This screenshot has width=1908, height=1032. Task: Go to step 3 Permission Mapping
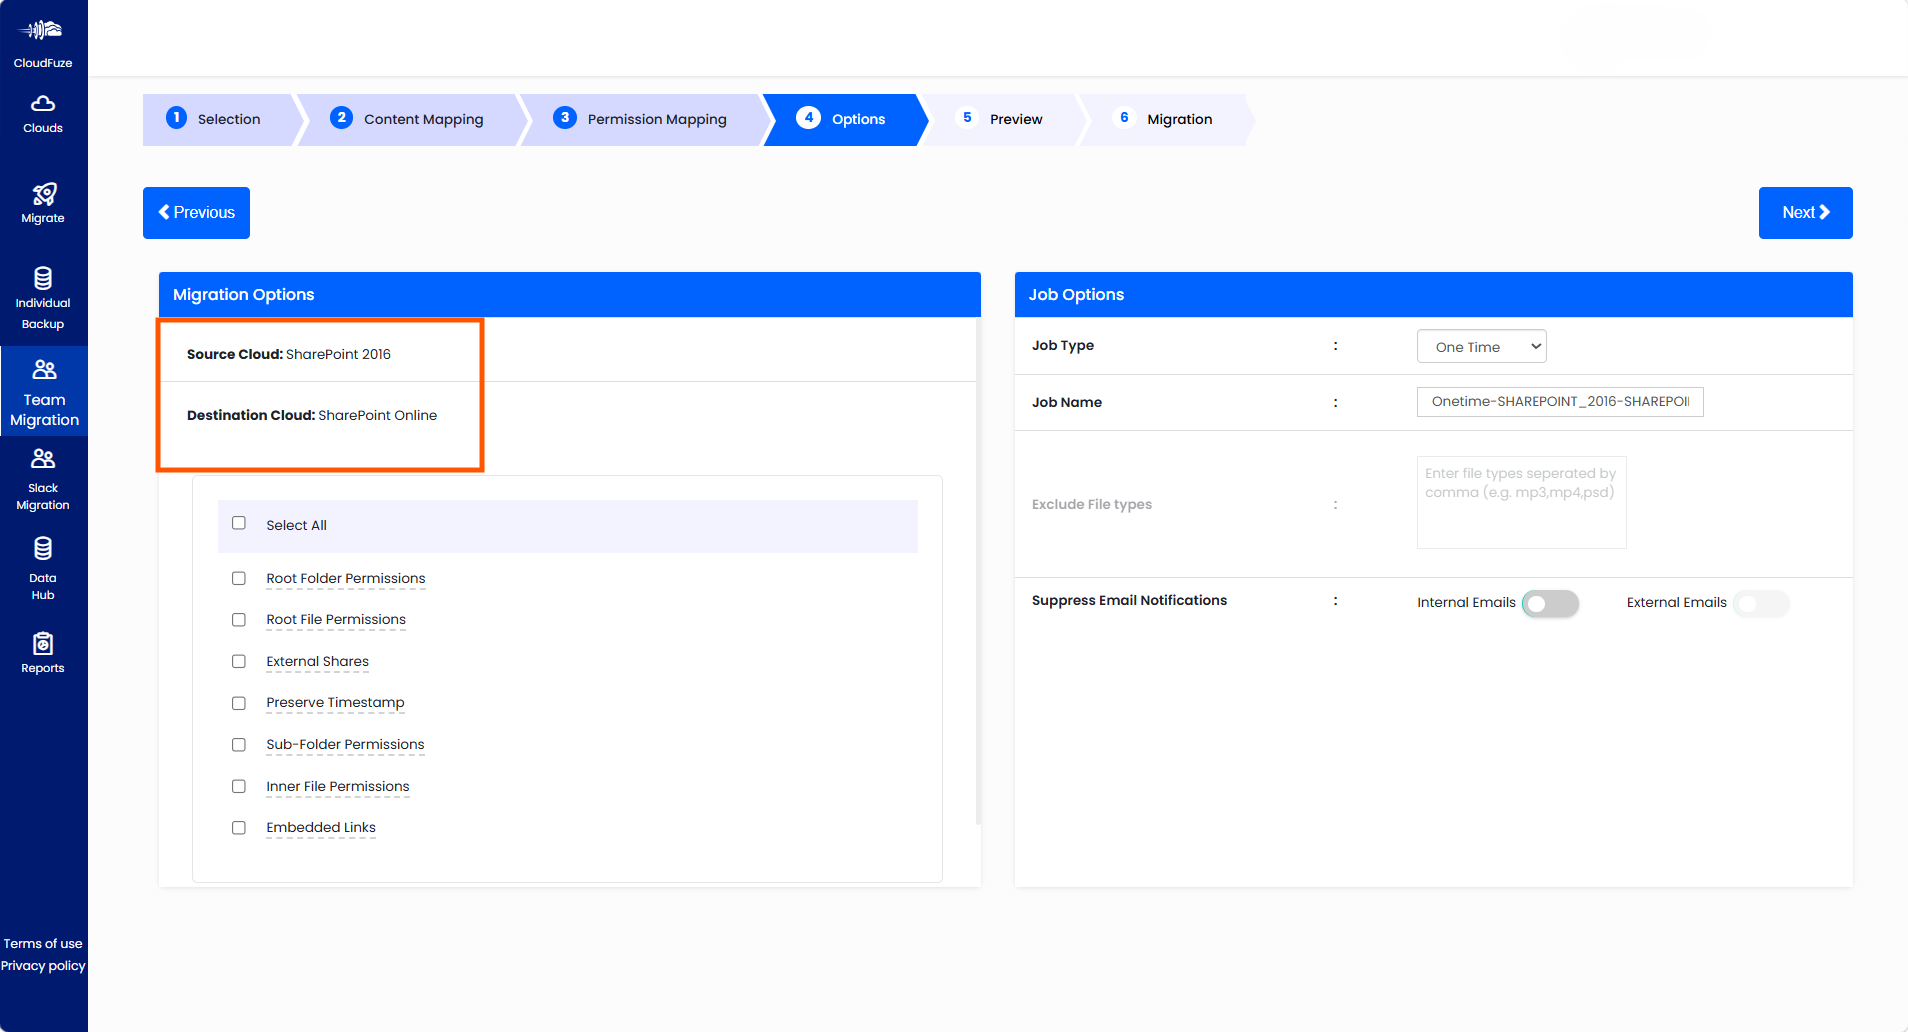pos(646,119)
